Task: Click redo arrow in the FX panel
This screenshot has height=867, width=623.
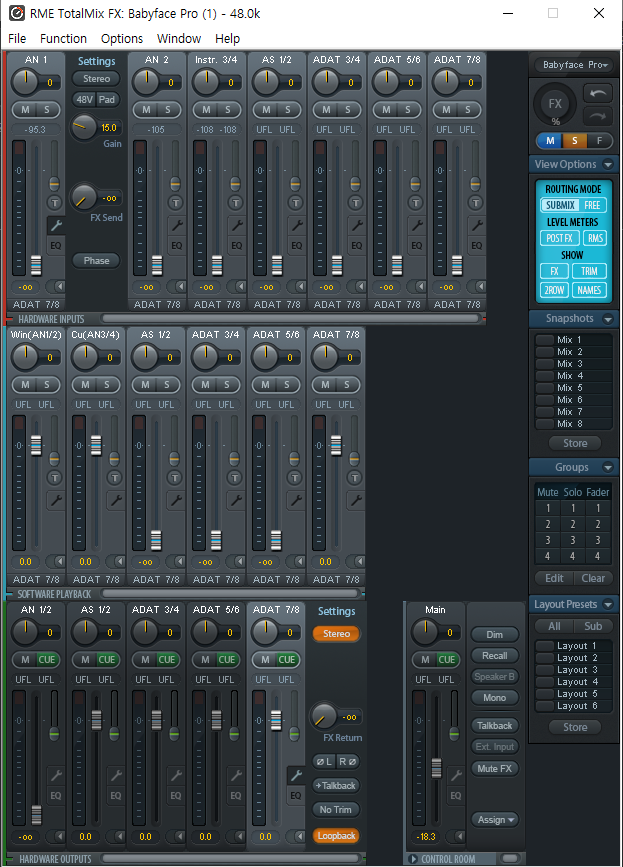Action: tap(598, 116)
